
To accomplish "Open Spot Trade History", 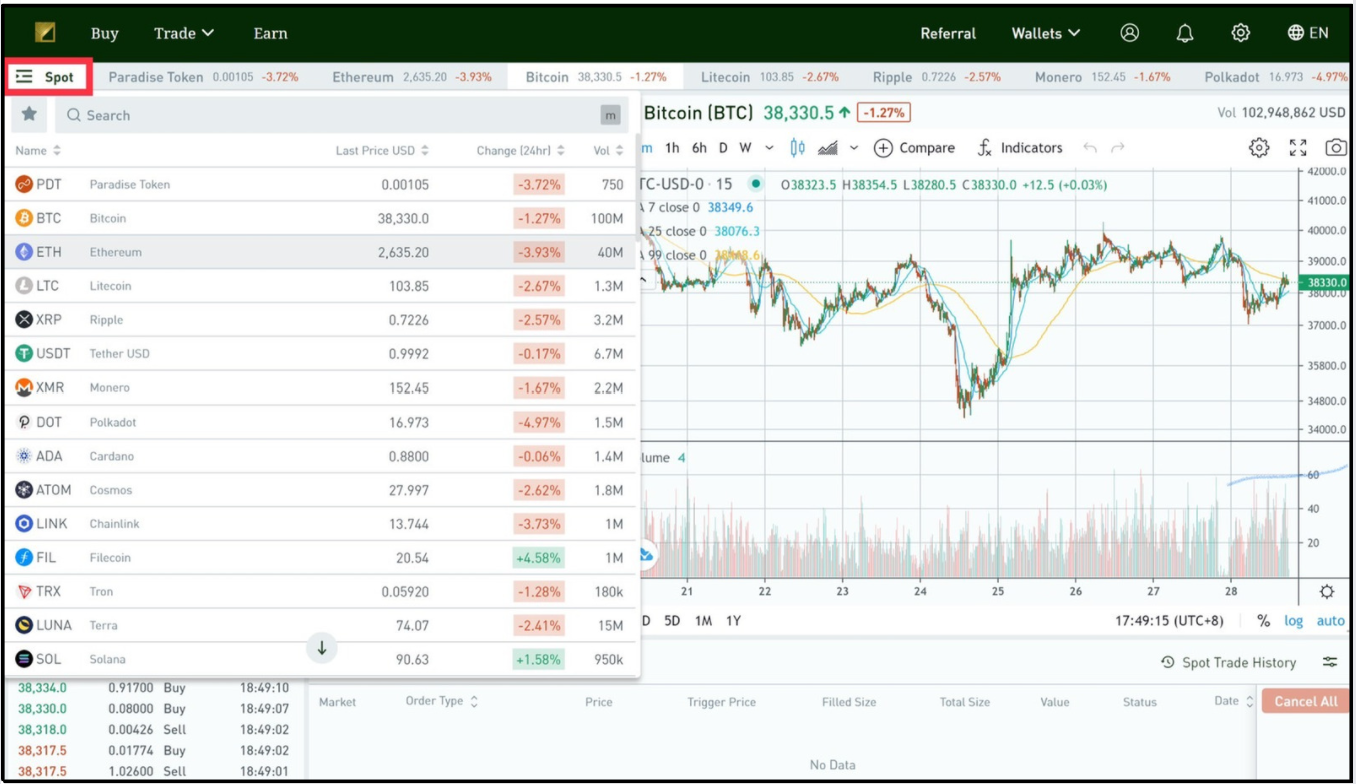I will click(1228, 662).
